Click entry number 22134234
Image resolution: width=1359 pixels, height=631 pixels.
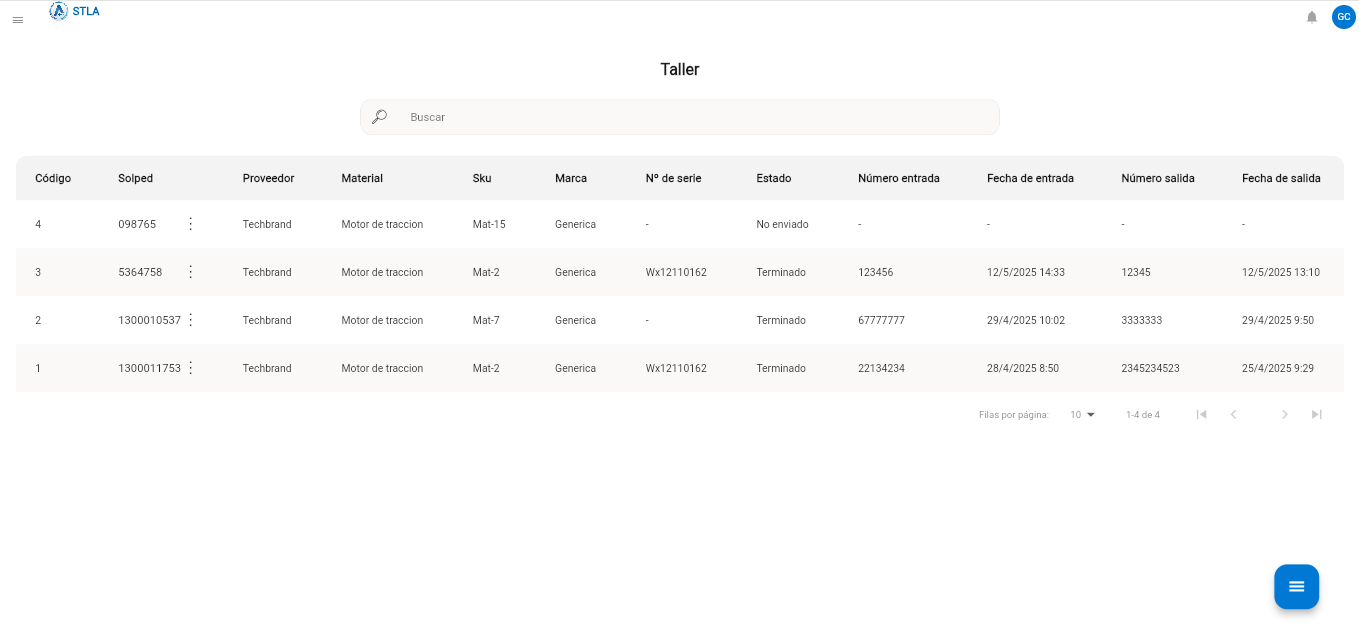click(x=881, y=368)
